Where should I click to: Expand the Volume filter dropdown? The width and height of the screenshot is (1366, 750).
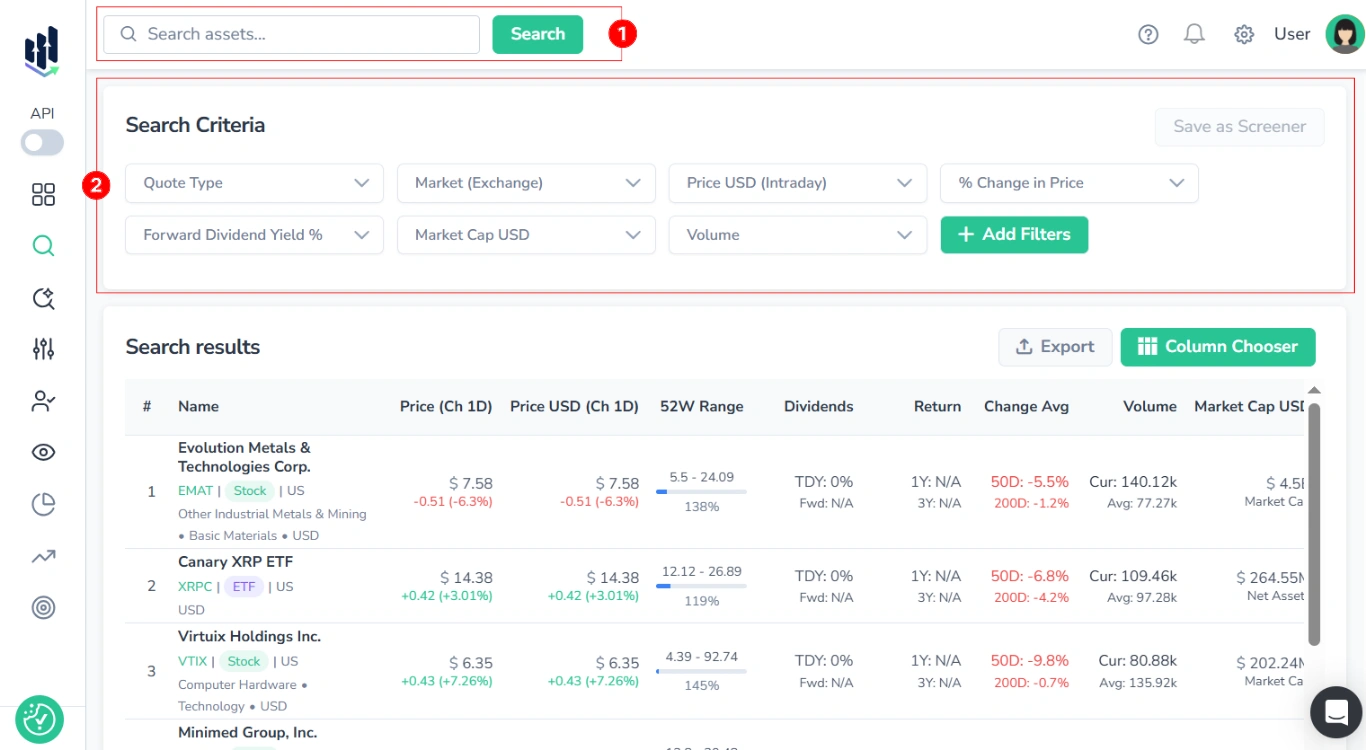point(797,235)
